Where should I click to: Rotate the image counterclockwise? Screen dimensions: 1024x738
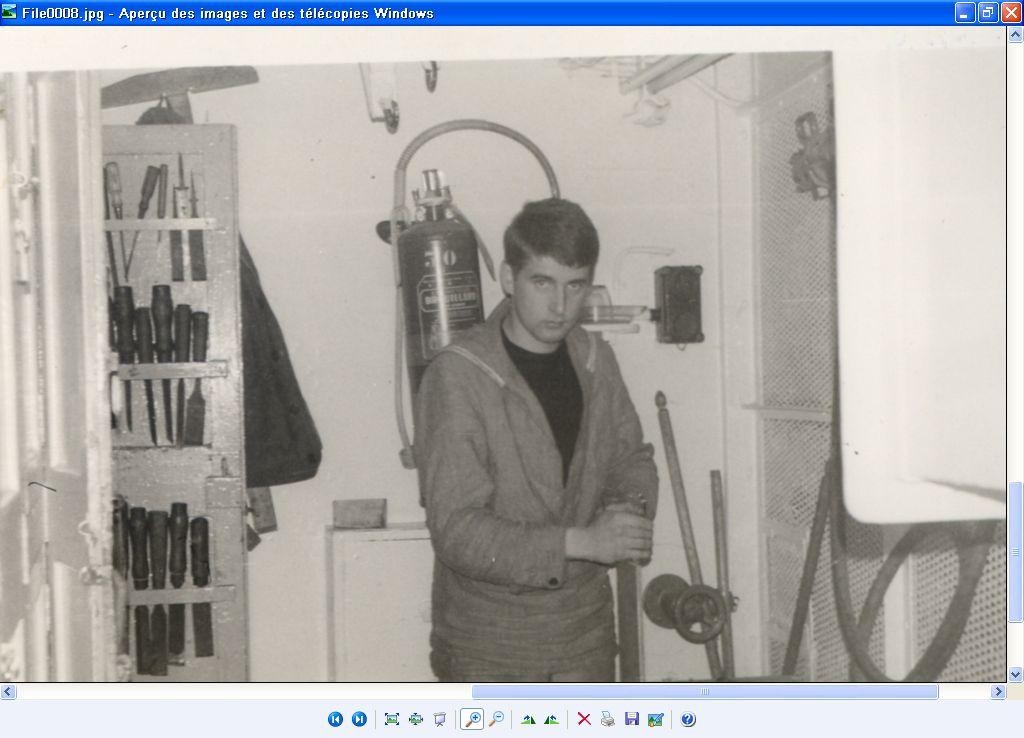[x=551, y=719]
